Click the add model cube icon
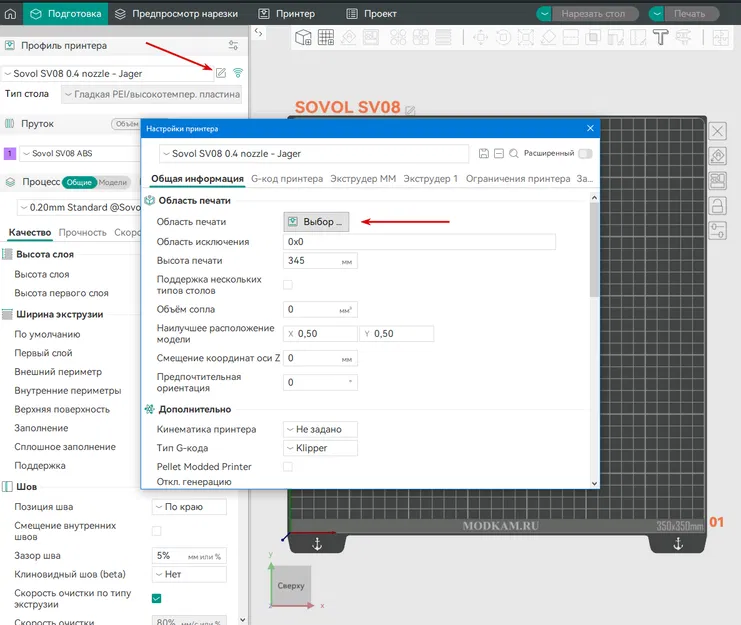The height and width of the screenshot is (625, 741). click(303, 37)
